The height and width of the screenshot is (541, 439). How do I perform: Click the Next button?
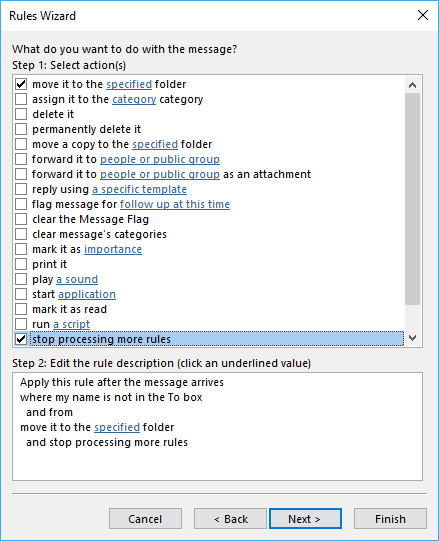pos(305,519)
